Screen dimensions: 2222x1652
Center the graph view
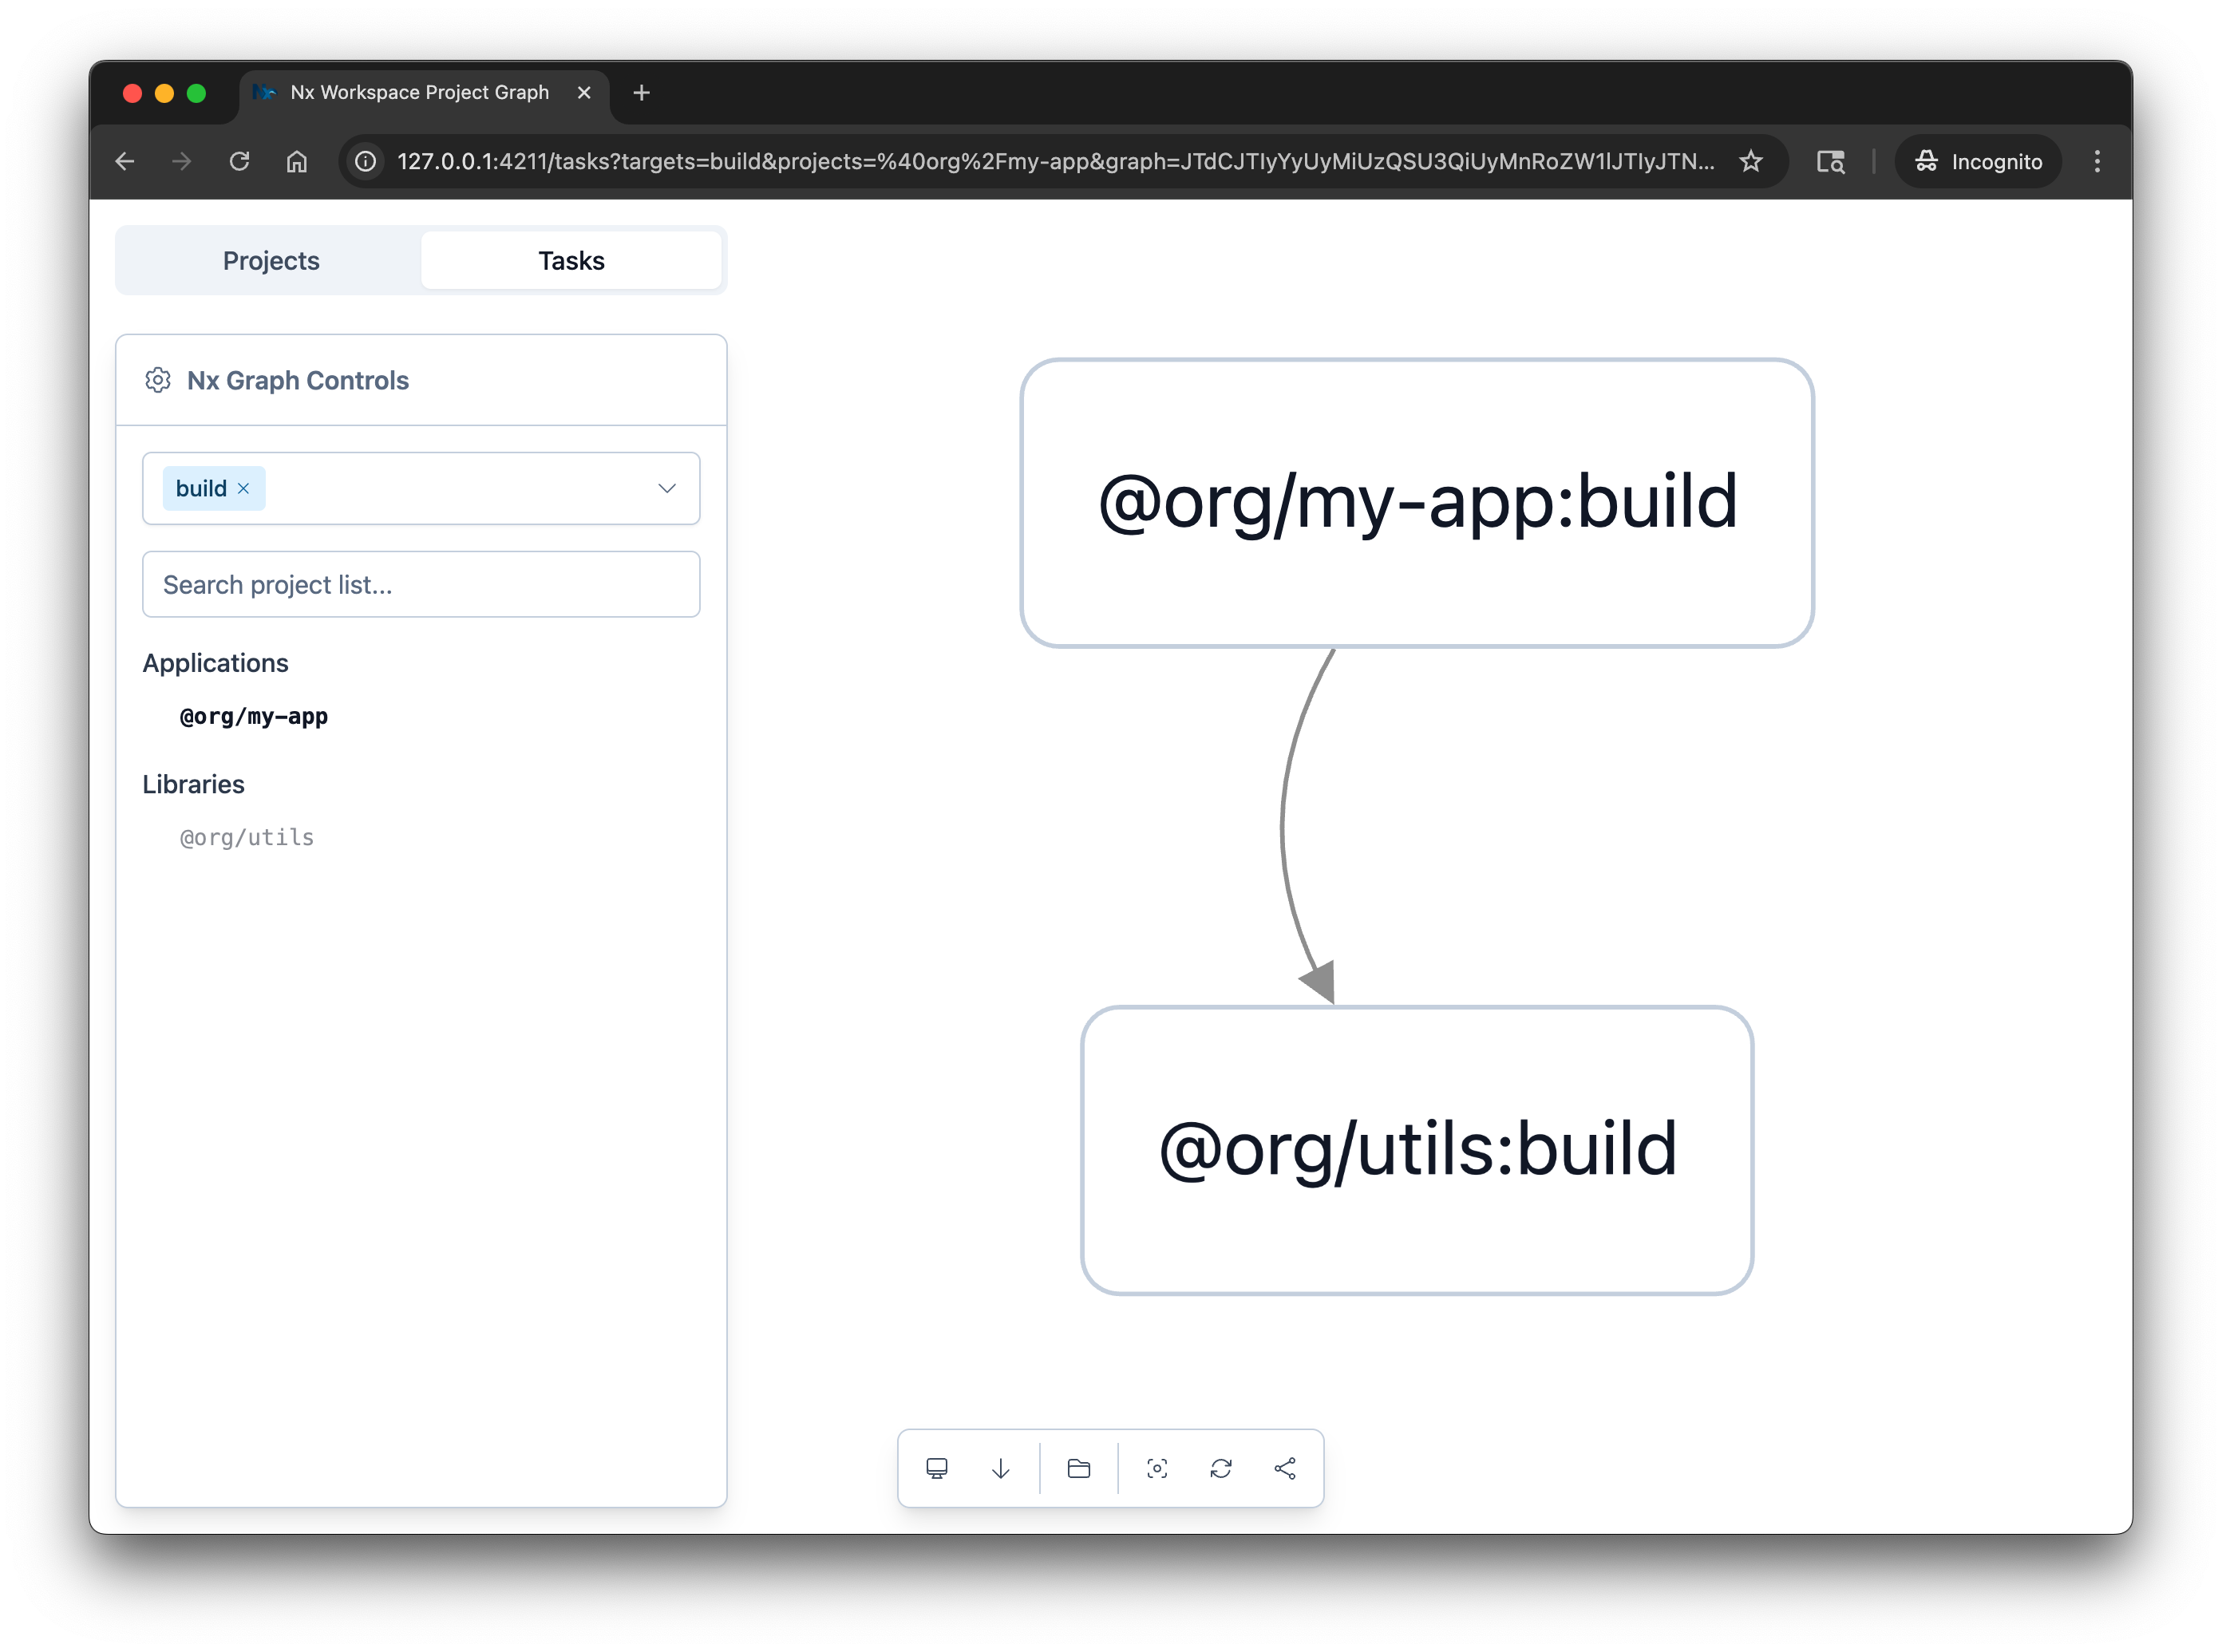point(1157,1468)
